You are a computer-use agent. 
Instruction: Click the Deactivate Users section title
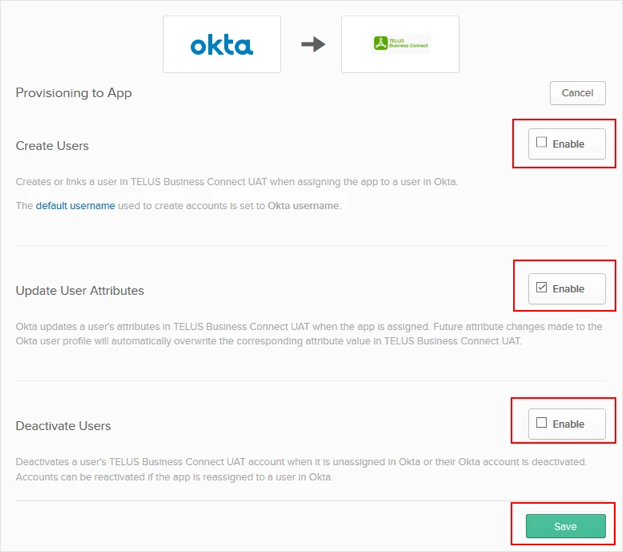[63, 426]
